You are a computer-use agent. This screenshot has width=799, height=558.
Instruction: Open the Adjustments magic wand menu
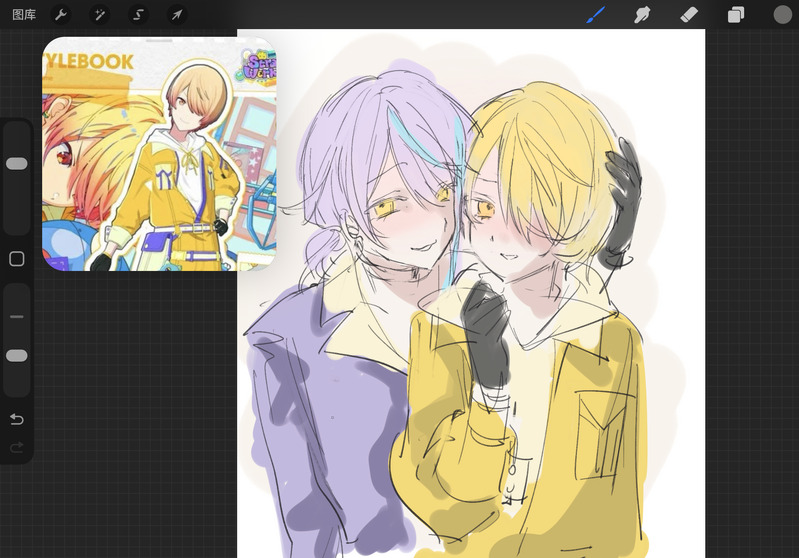coord(99,15)
